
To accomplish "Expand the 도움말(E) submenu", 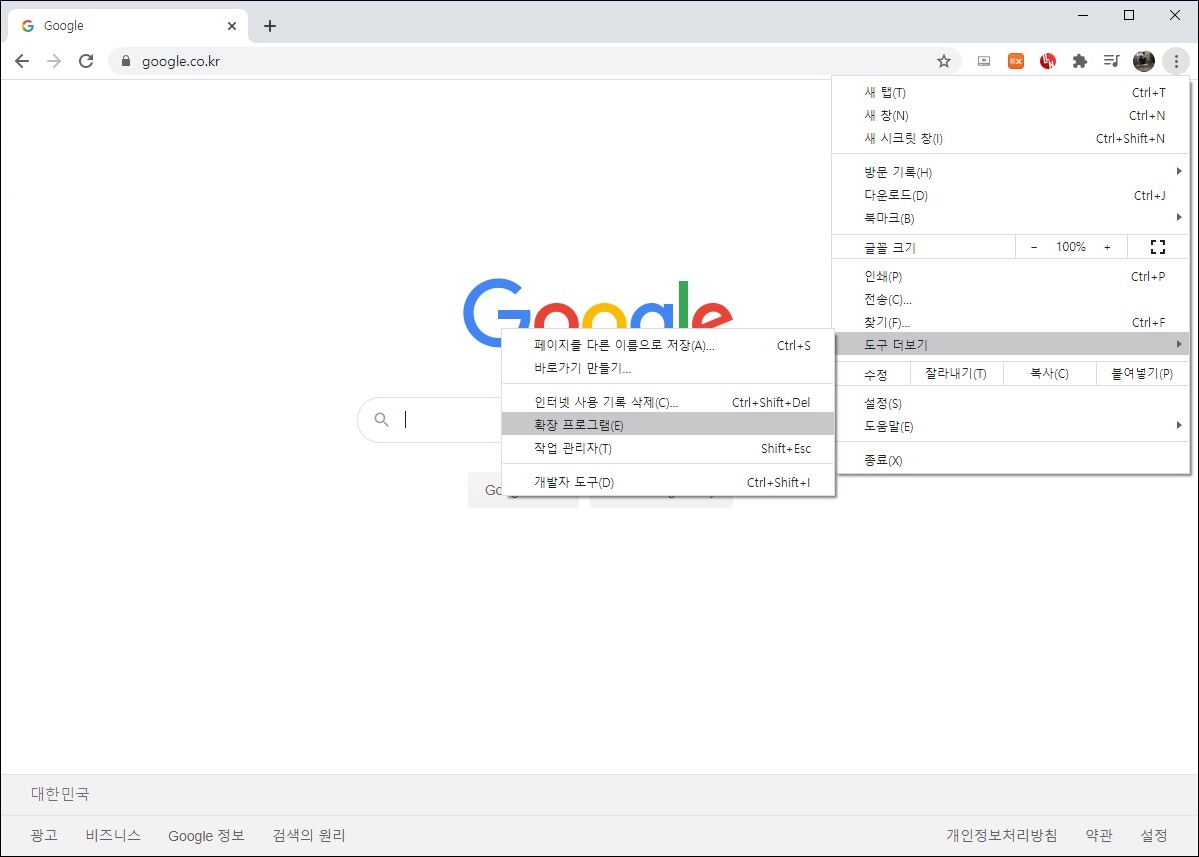I will 1011,426.
